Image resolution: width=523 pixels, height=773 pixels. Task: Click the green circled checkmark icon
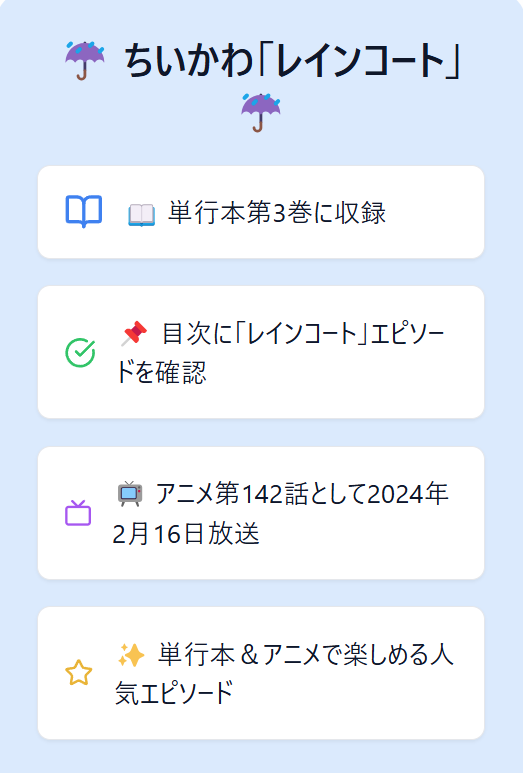tap(80, 352)
